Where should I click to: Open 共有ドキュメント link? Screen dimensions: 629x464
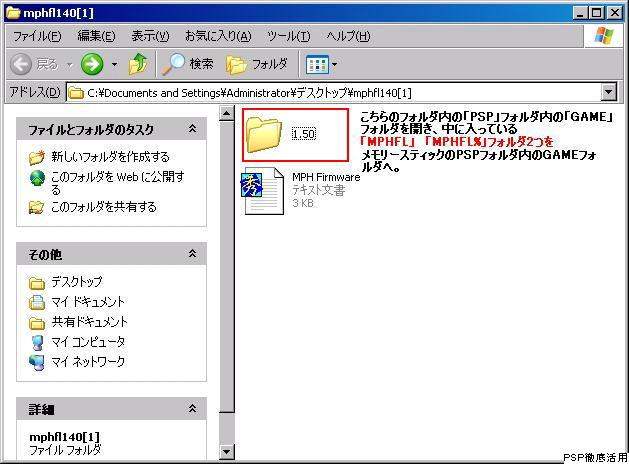pos(89,322)
